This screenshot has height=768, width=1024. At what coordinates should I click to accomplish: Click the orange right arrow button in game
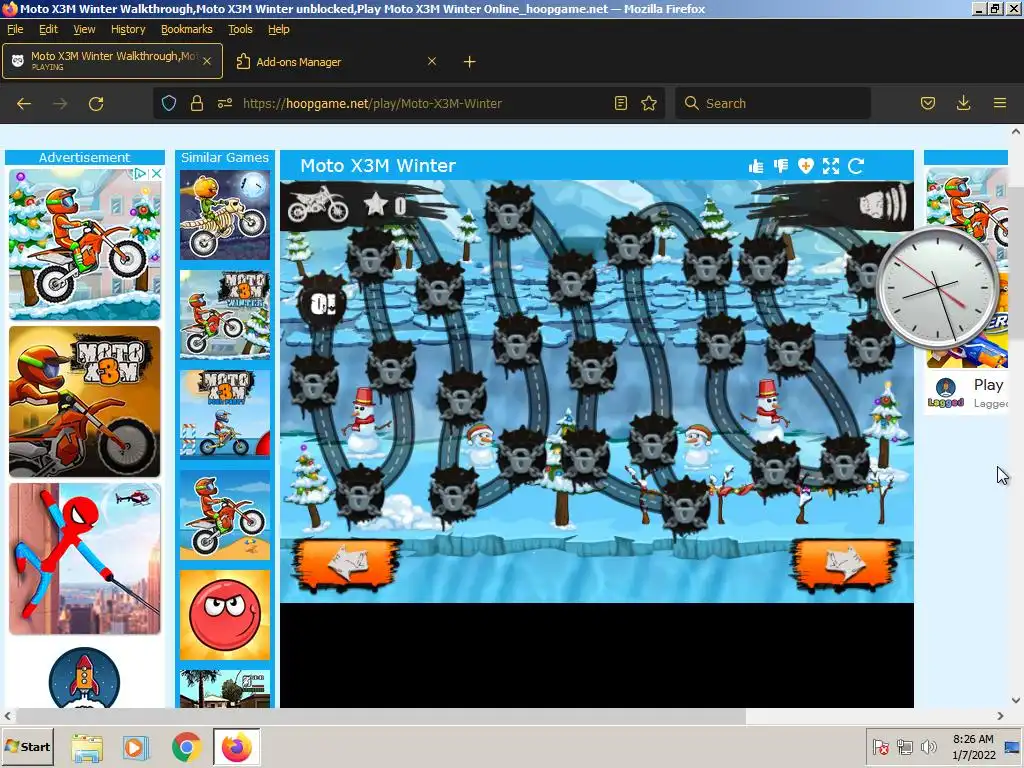846,564
